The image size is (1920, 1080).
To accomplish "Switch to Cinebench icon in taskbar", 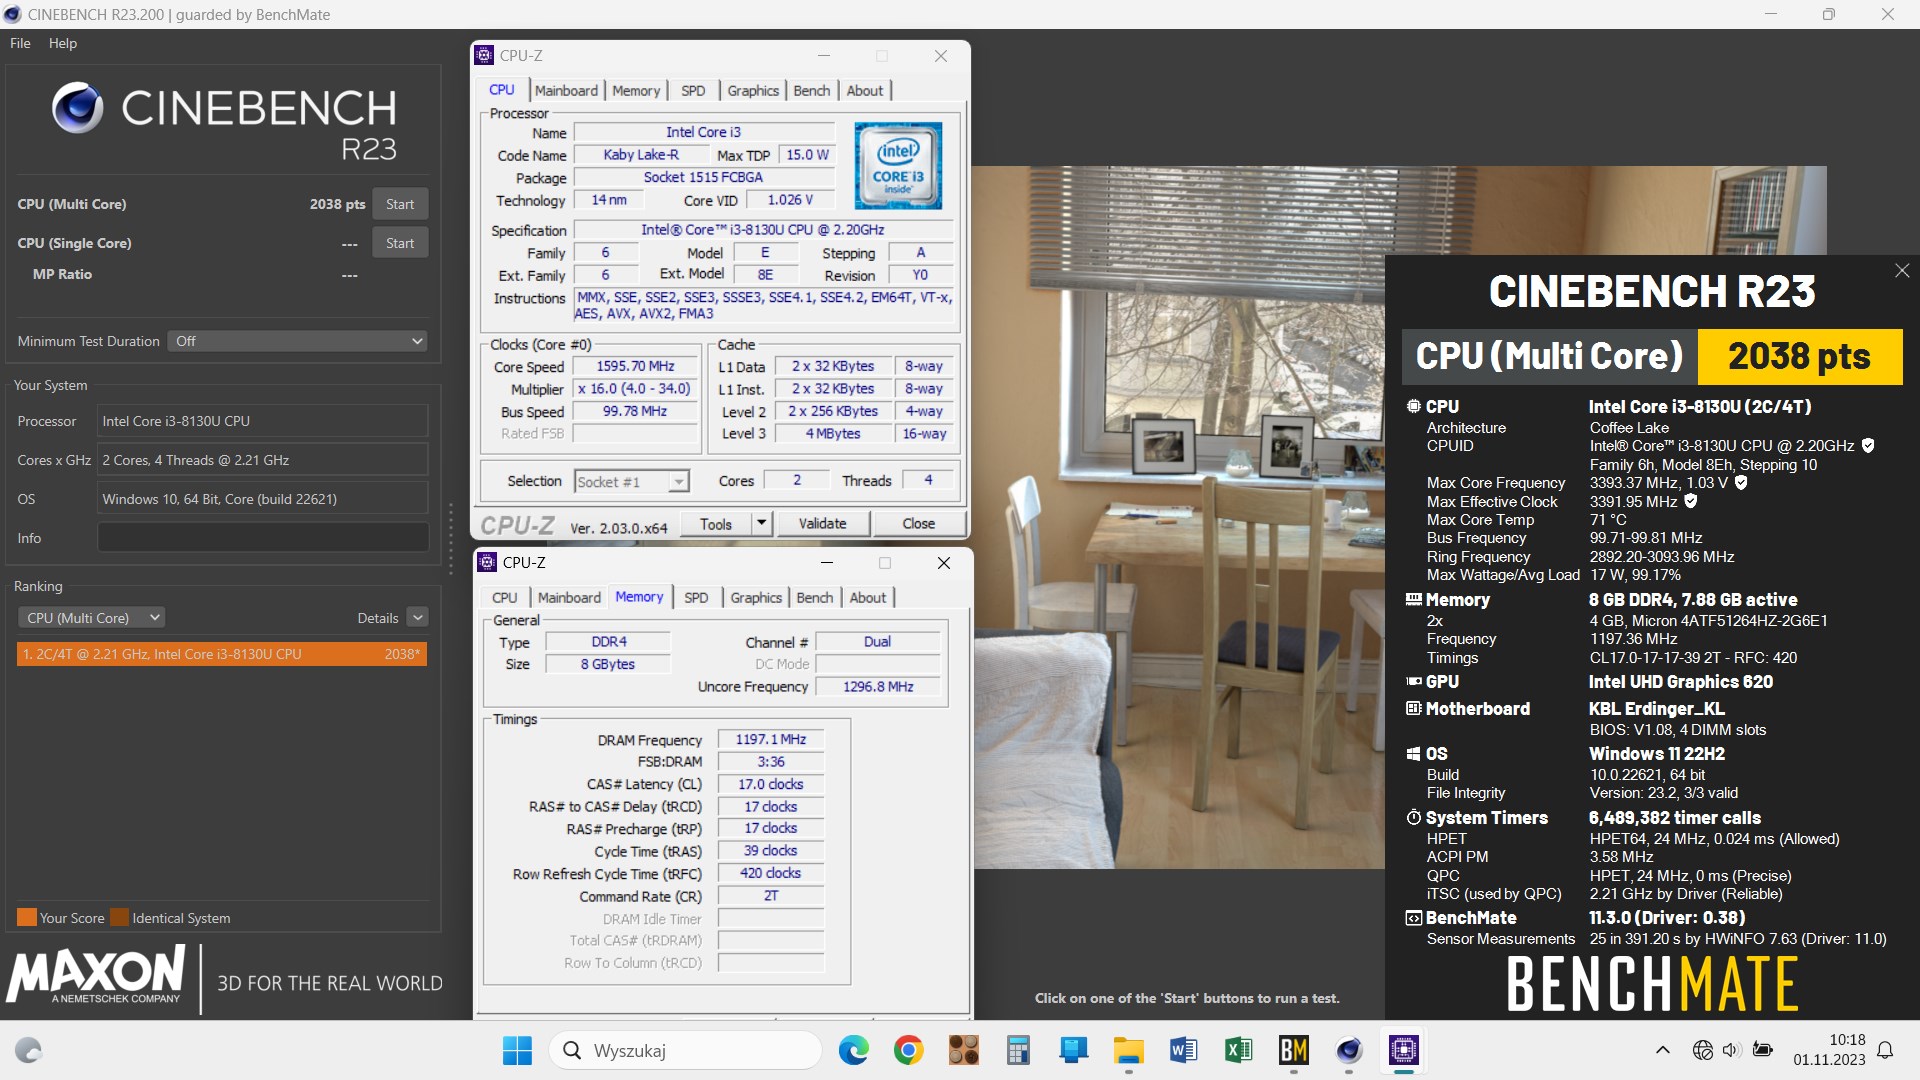I will (x=1348, y=1050).
